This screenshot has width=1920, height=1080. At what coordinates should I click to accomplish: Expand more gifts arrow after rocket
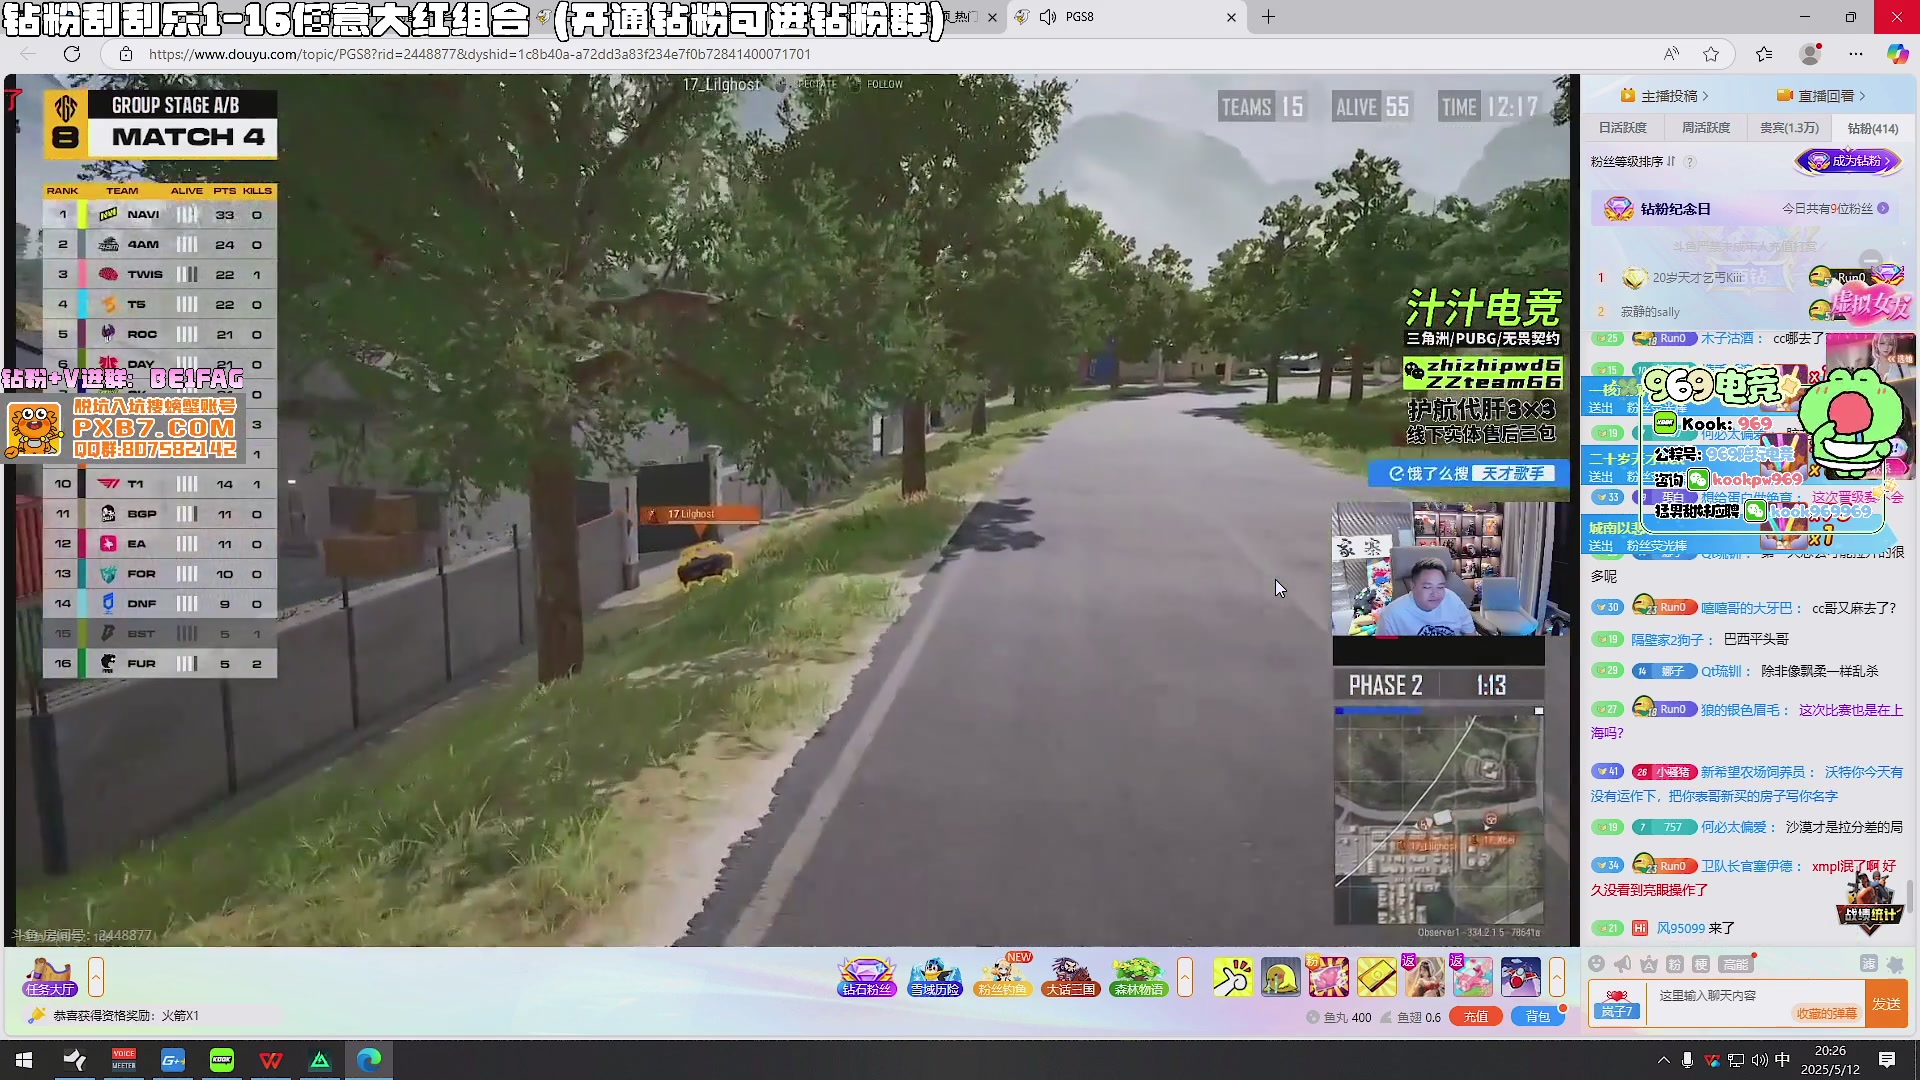pyautogui.click(x=1557, y=977)
